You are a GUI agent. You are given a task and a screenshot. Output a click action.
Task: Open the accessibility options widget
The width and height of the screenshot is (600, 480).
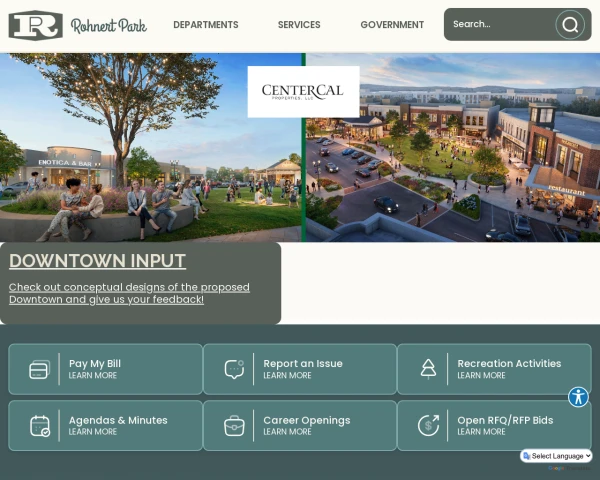(x=578, y=397)
